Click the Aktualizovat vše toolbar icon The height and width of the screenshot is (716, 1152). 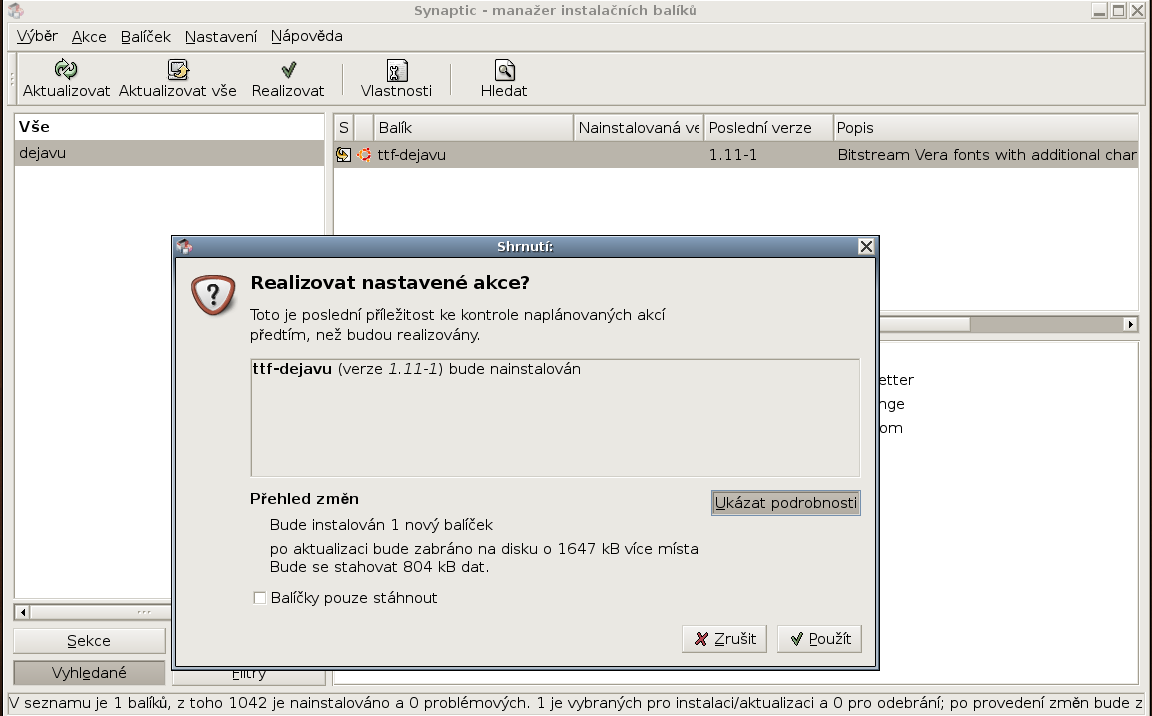pos(178,70)
